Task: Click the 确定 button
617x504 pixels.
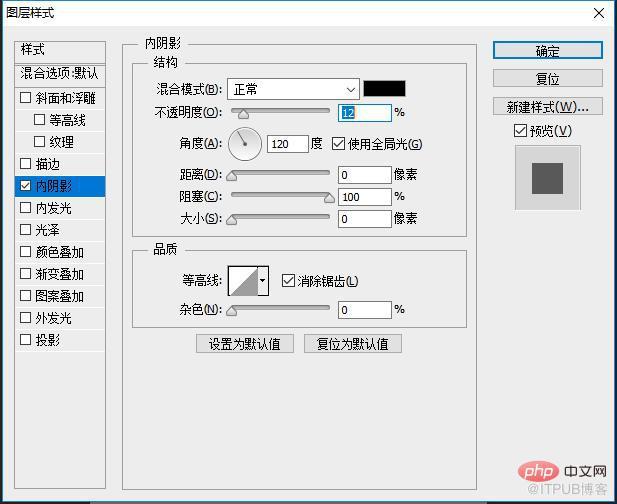Action: [x=548, y=50]
